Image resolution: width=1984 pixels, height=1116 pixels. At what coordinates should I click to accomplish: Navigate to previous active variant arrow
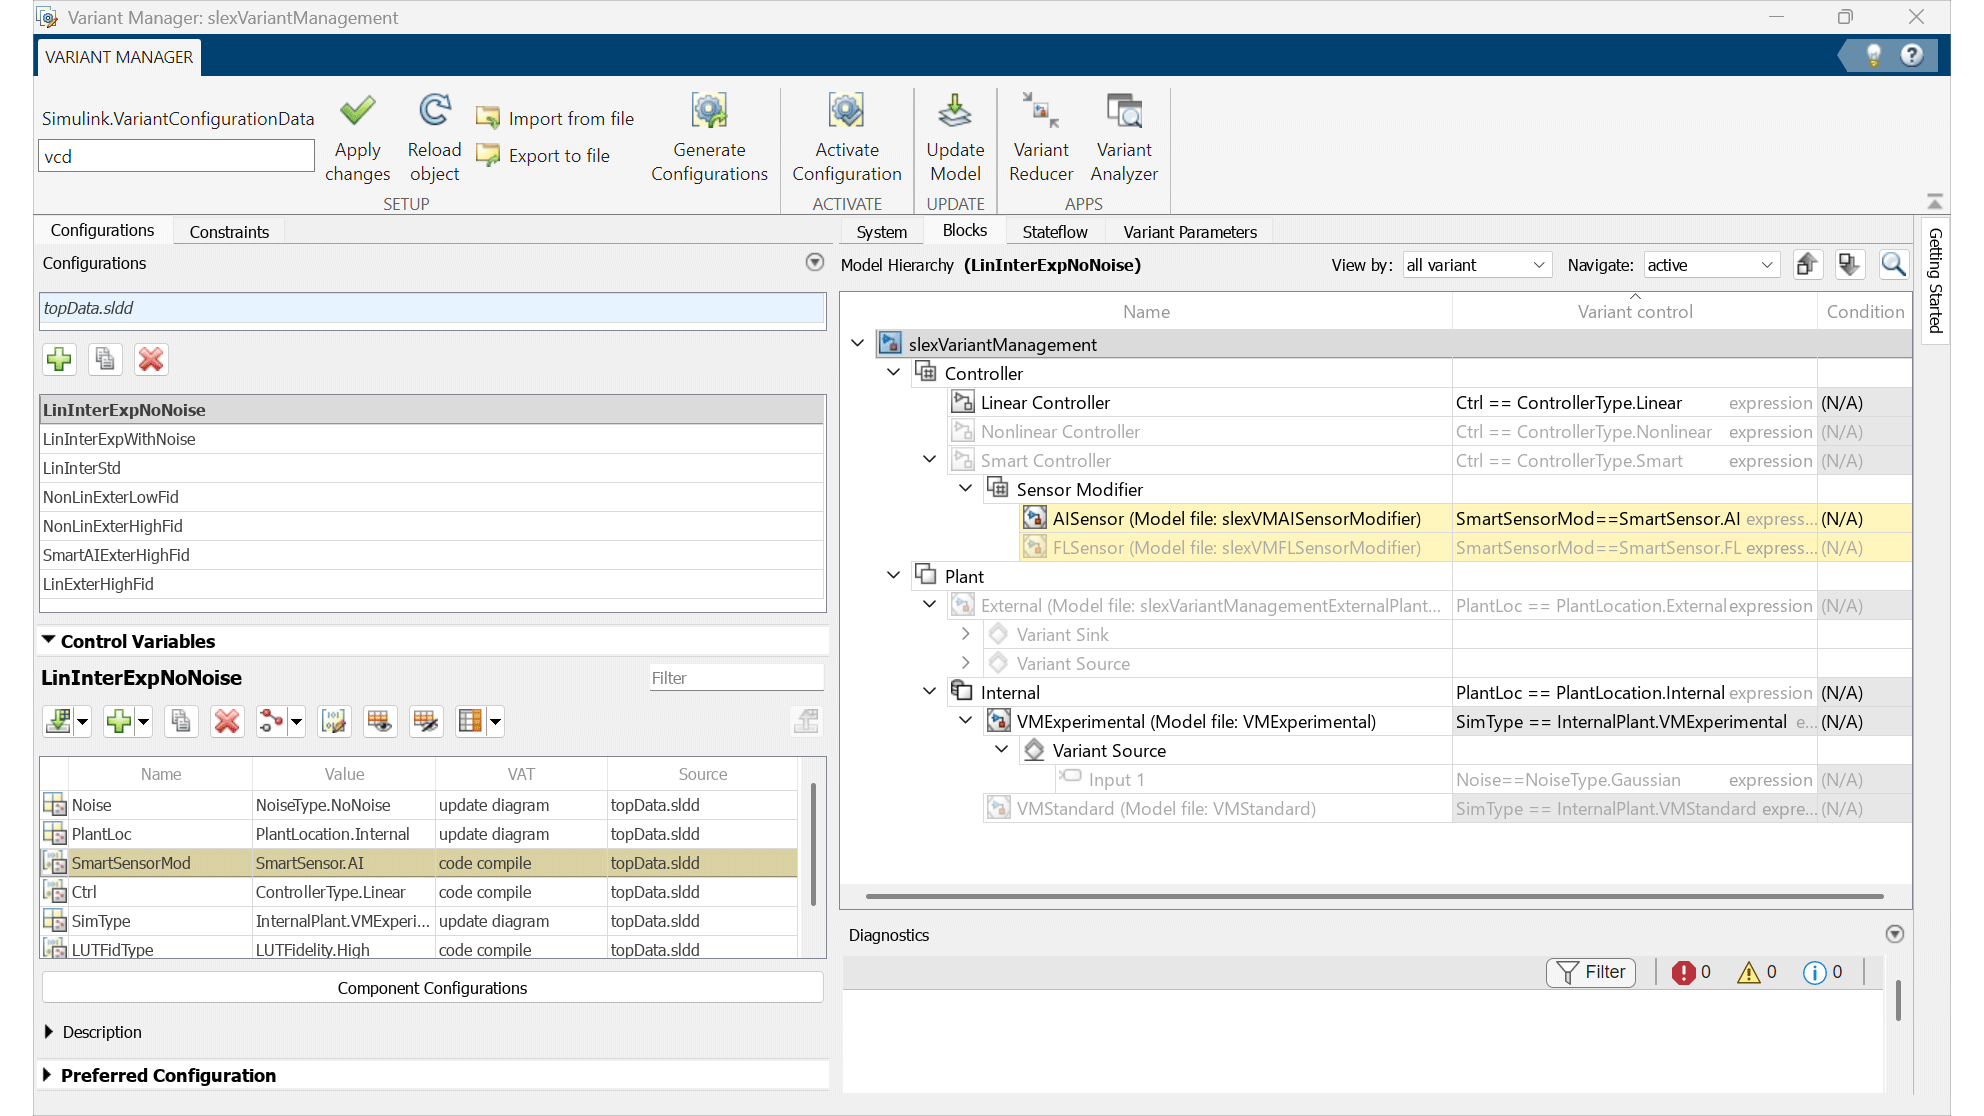[x=1806, y=265]
